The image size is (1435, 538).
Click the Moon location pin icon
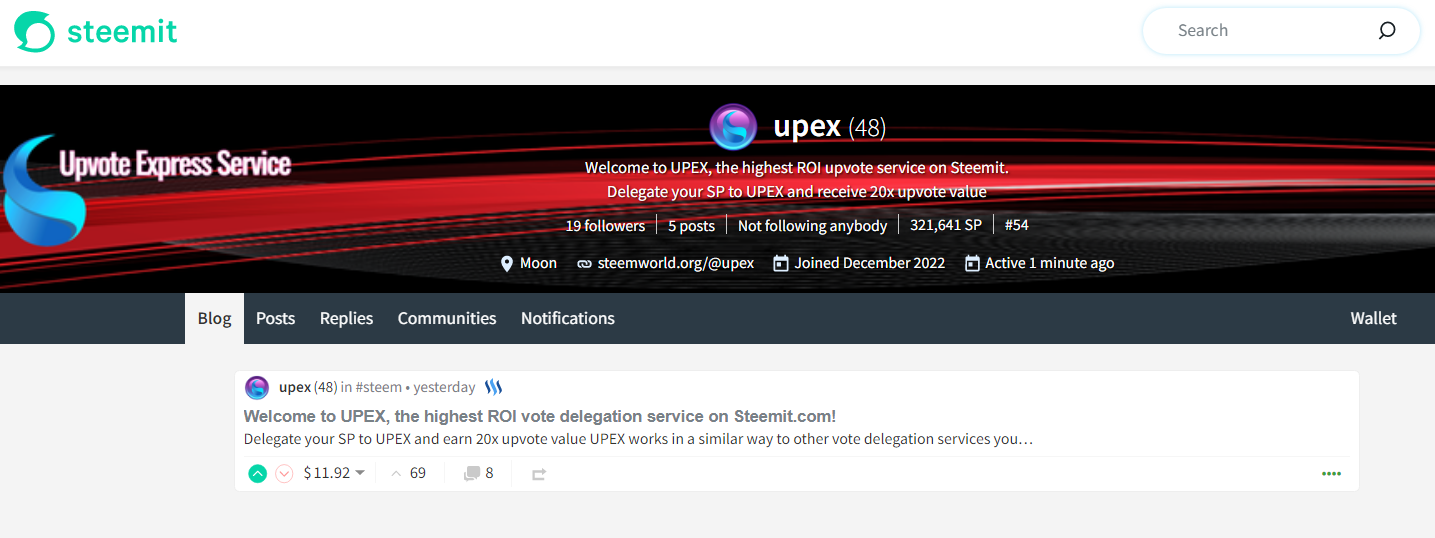pos(507,263)
